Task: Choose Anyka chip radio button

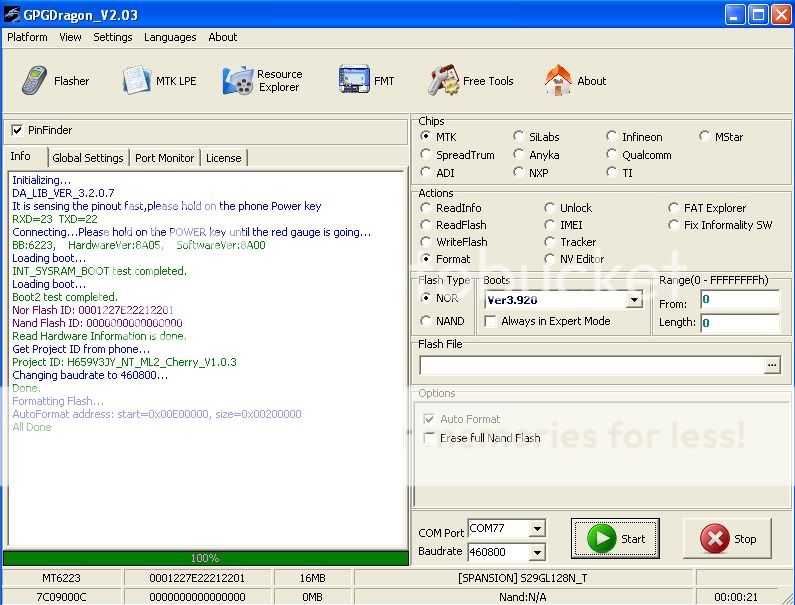Action: (x=518, y=154)
